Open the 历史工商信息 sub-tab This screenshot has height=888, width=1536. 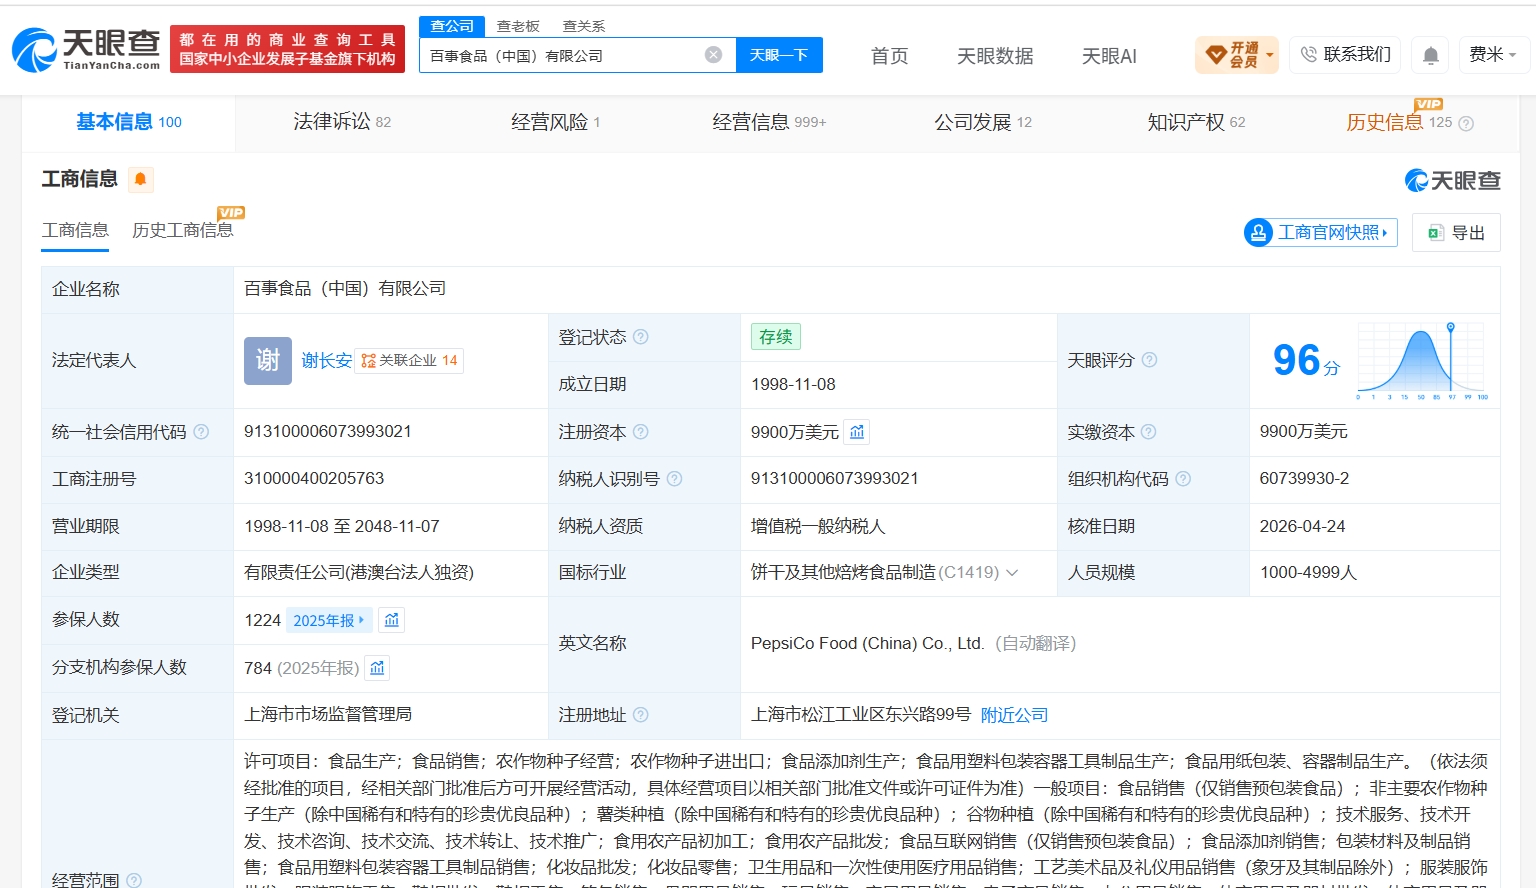tap(183, 230)
